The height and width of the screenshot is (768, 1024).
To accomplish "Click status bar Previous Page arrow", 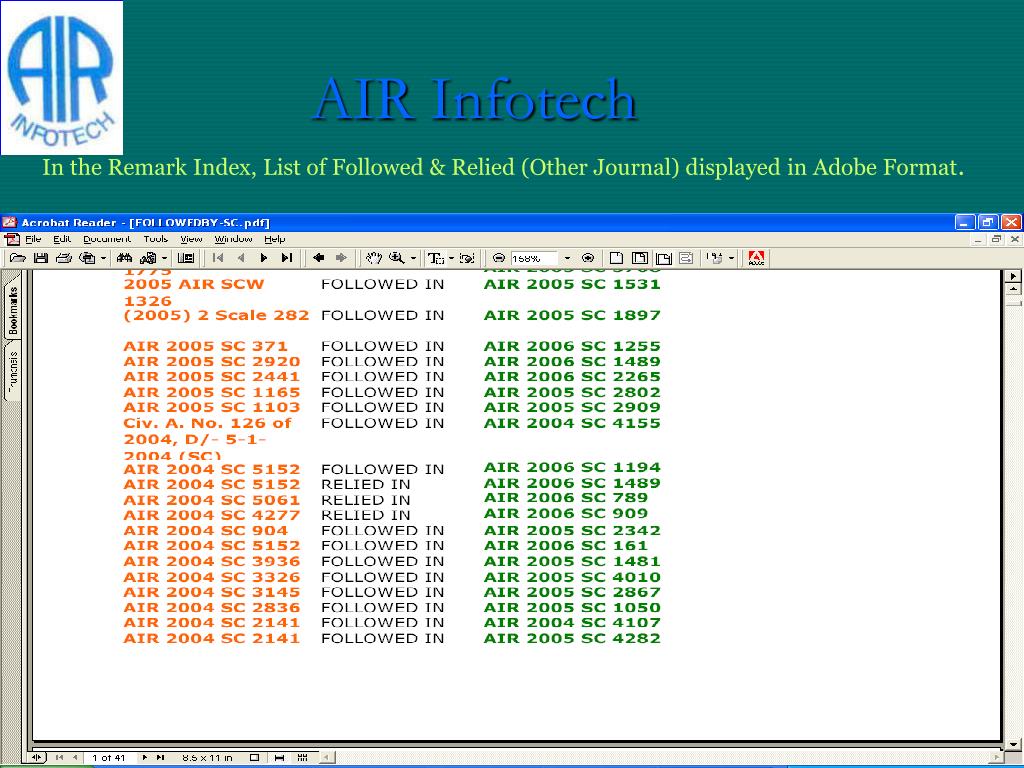I will (75, 758).
